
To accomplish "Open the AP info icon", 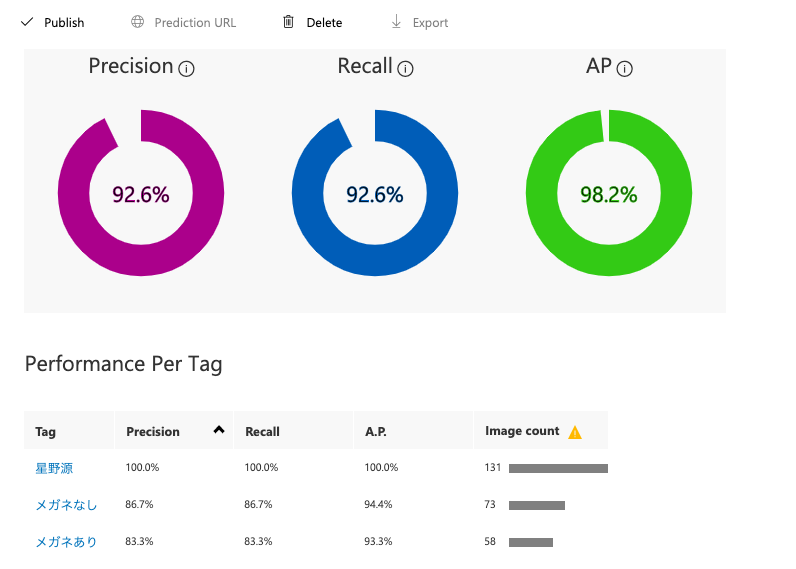I will 625,69.
